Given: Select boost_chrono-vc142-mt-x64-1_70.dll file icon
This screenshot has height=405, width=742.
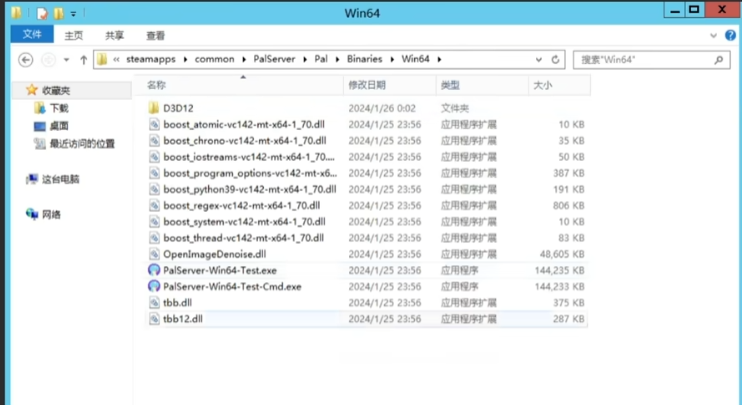Looking at the screenshot, I should 154,141.
